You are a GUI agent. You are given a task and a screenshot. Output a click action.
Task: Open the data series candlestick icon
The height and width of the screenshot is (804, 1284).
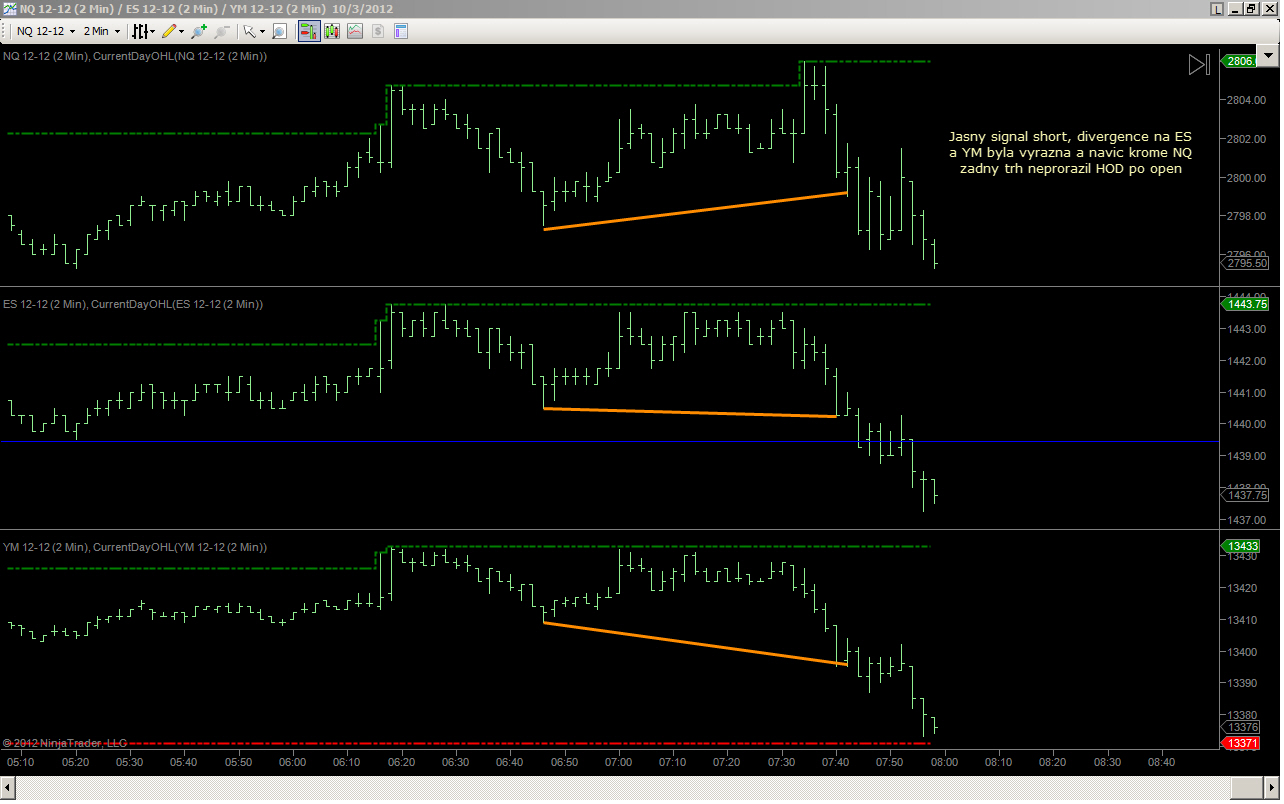pos(332,31)
